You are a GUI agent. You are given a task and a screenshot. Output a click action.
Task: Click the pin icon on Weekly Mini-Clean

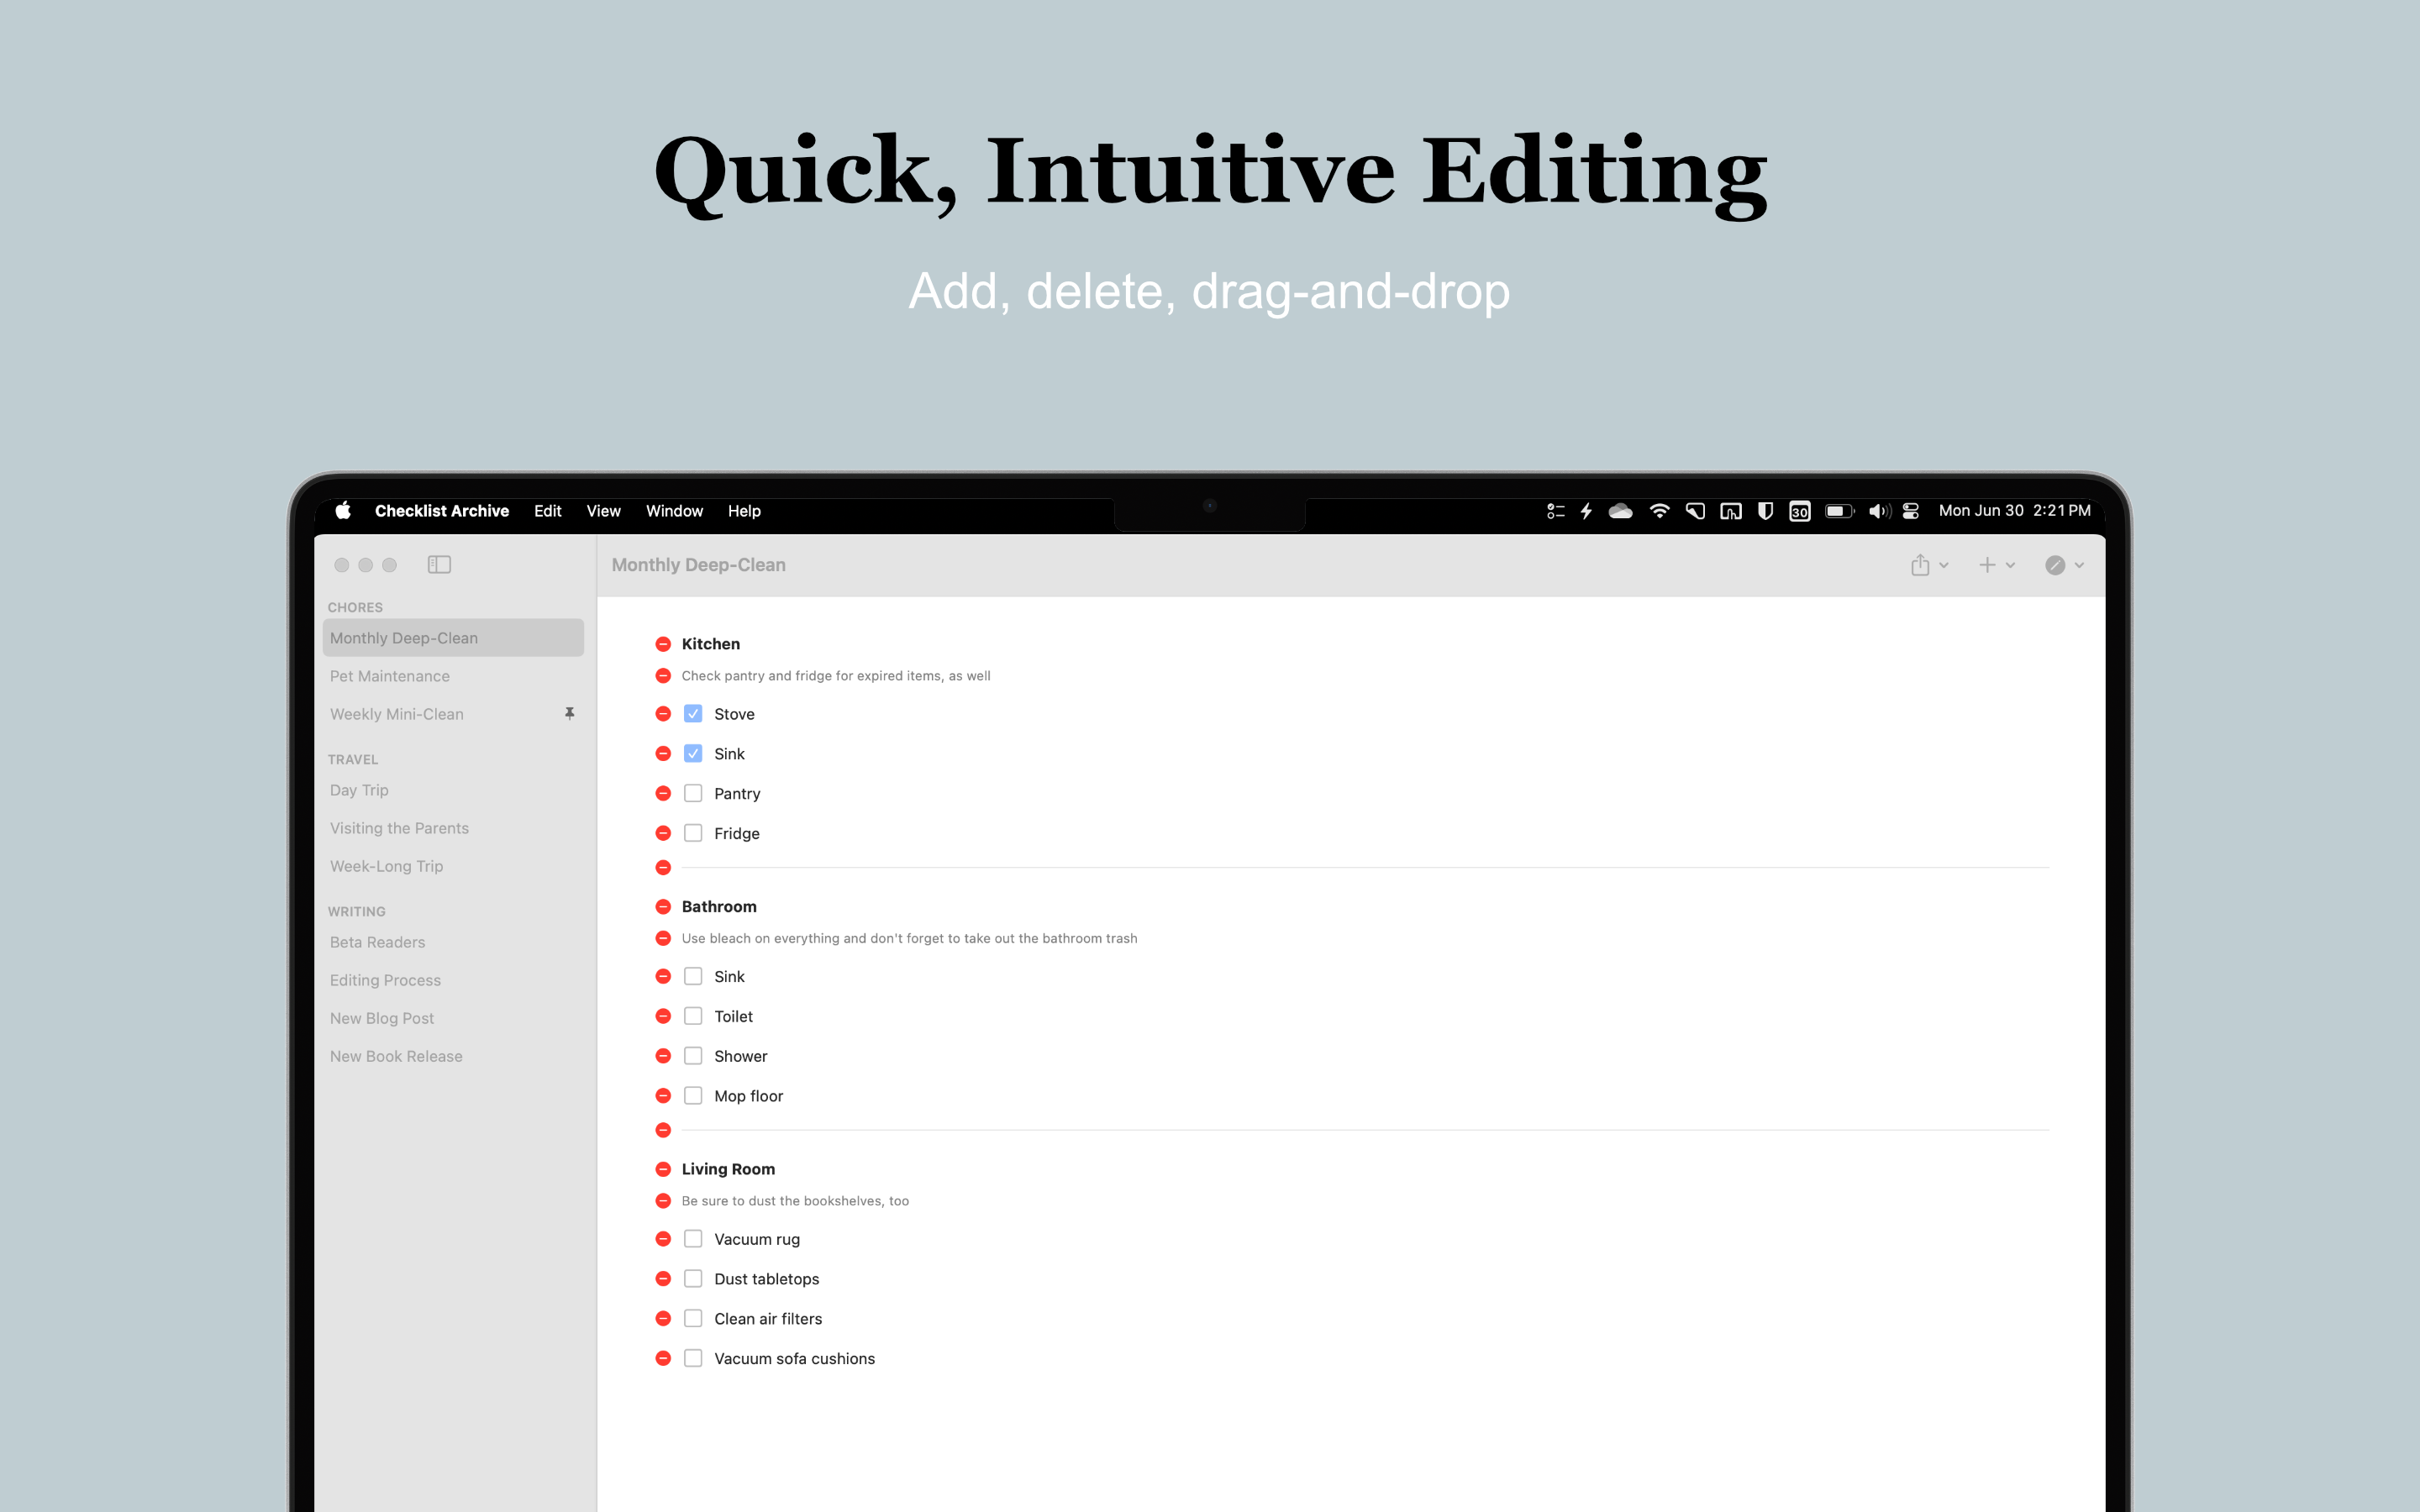point(570,713)
